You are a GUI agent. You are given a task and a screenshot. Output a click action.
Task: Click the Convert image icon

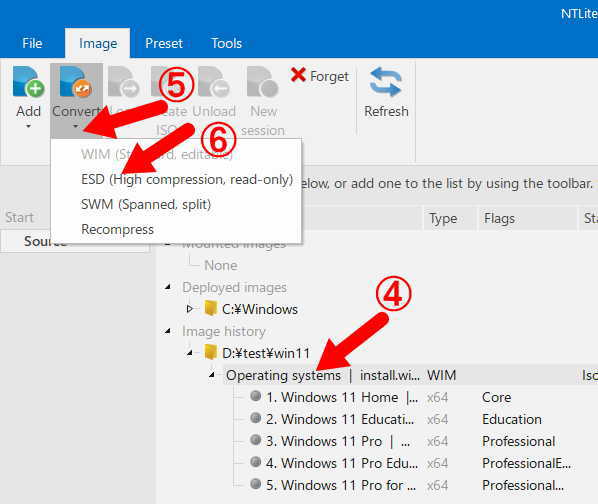click(76, 82)
